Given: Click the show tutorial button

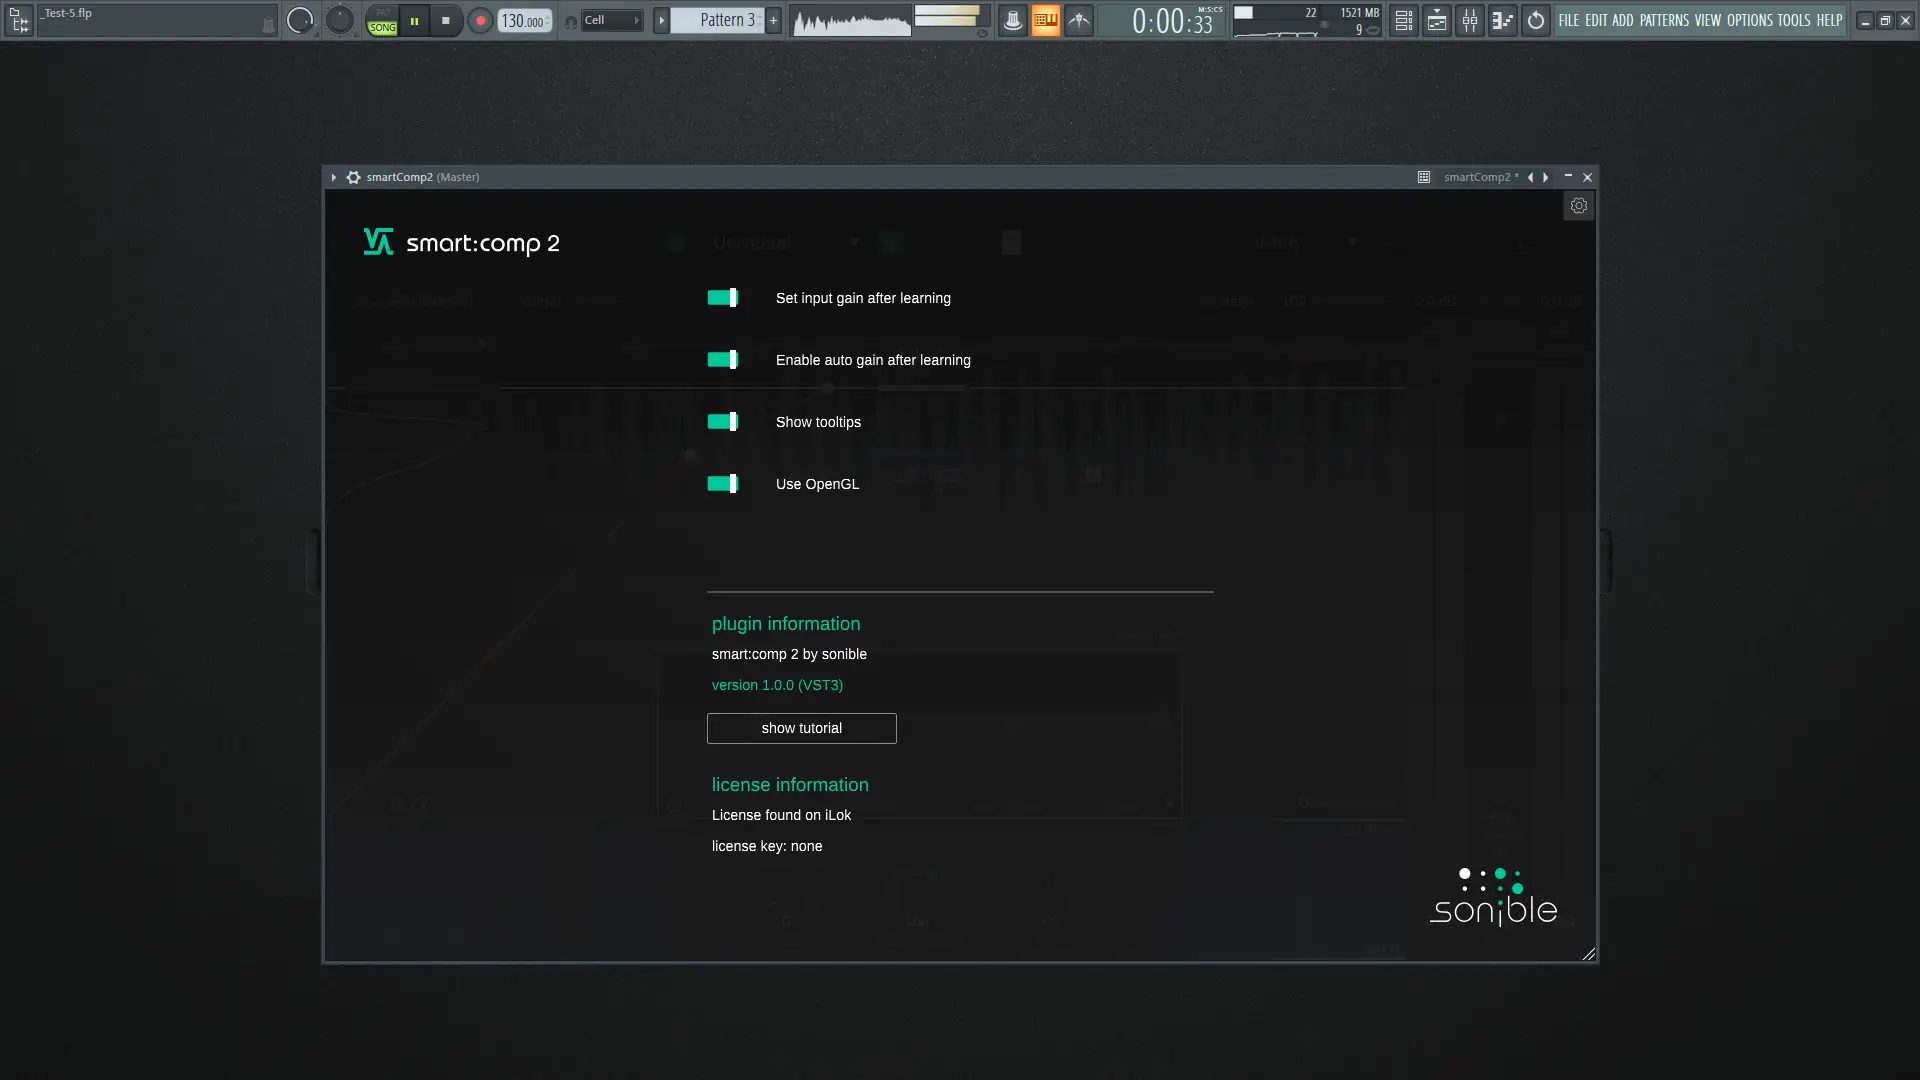Looking at the screenshot, I should (801, 728).
